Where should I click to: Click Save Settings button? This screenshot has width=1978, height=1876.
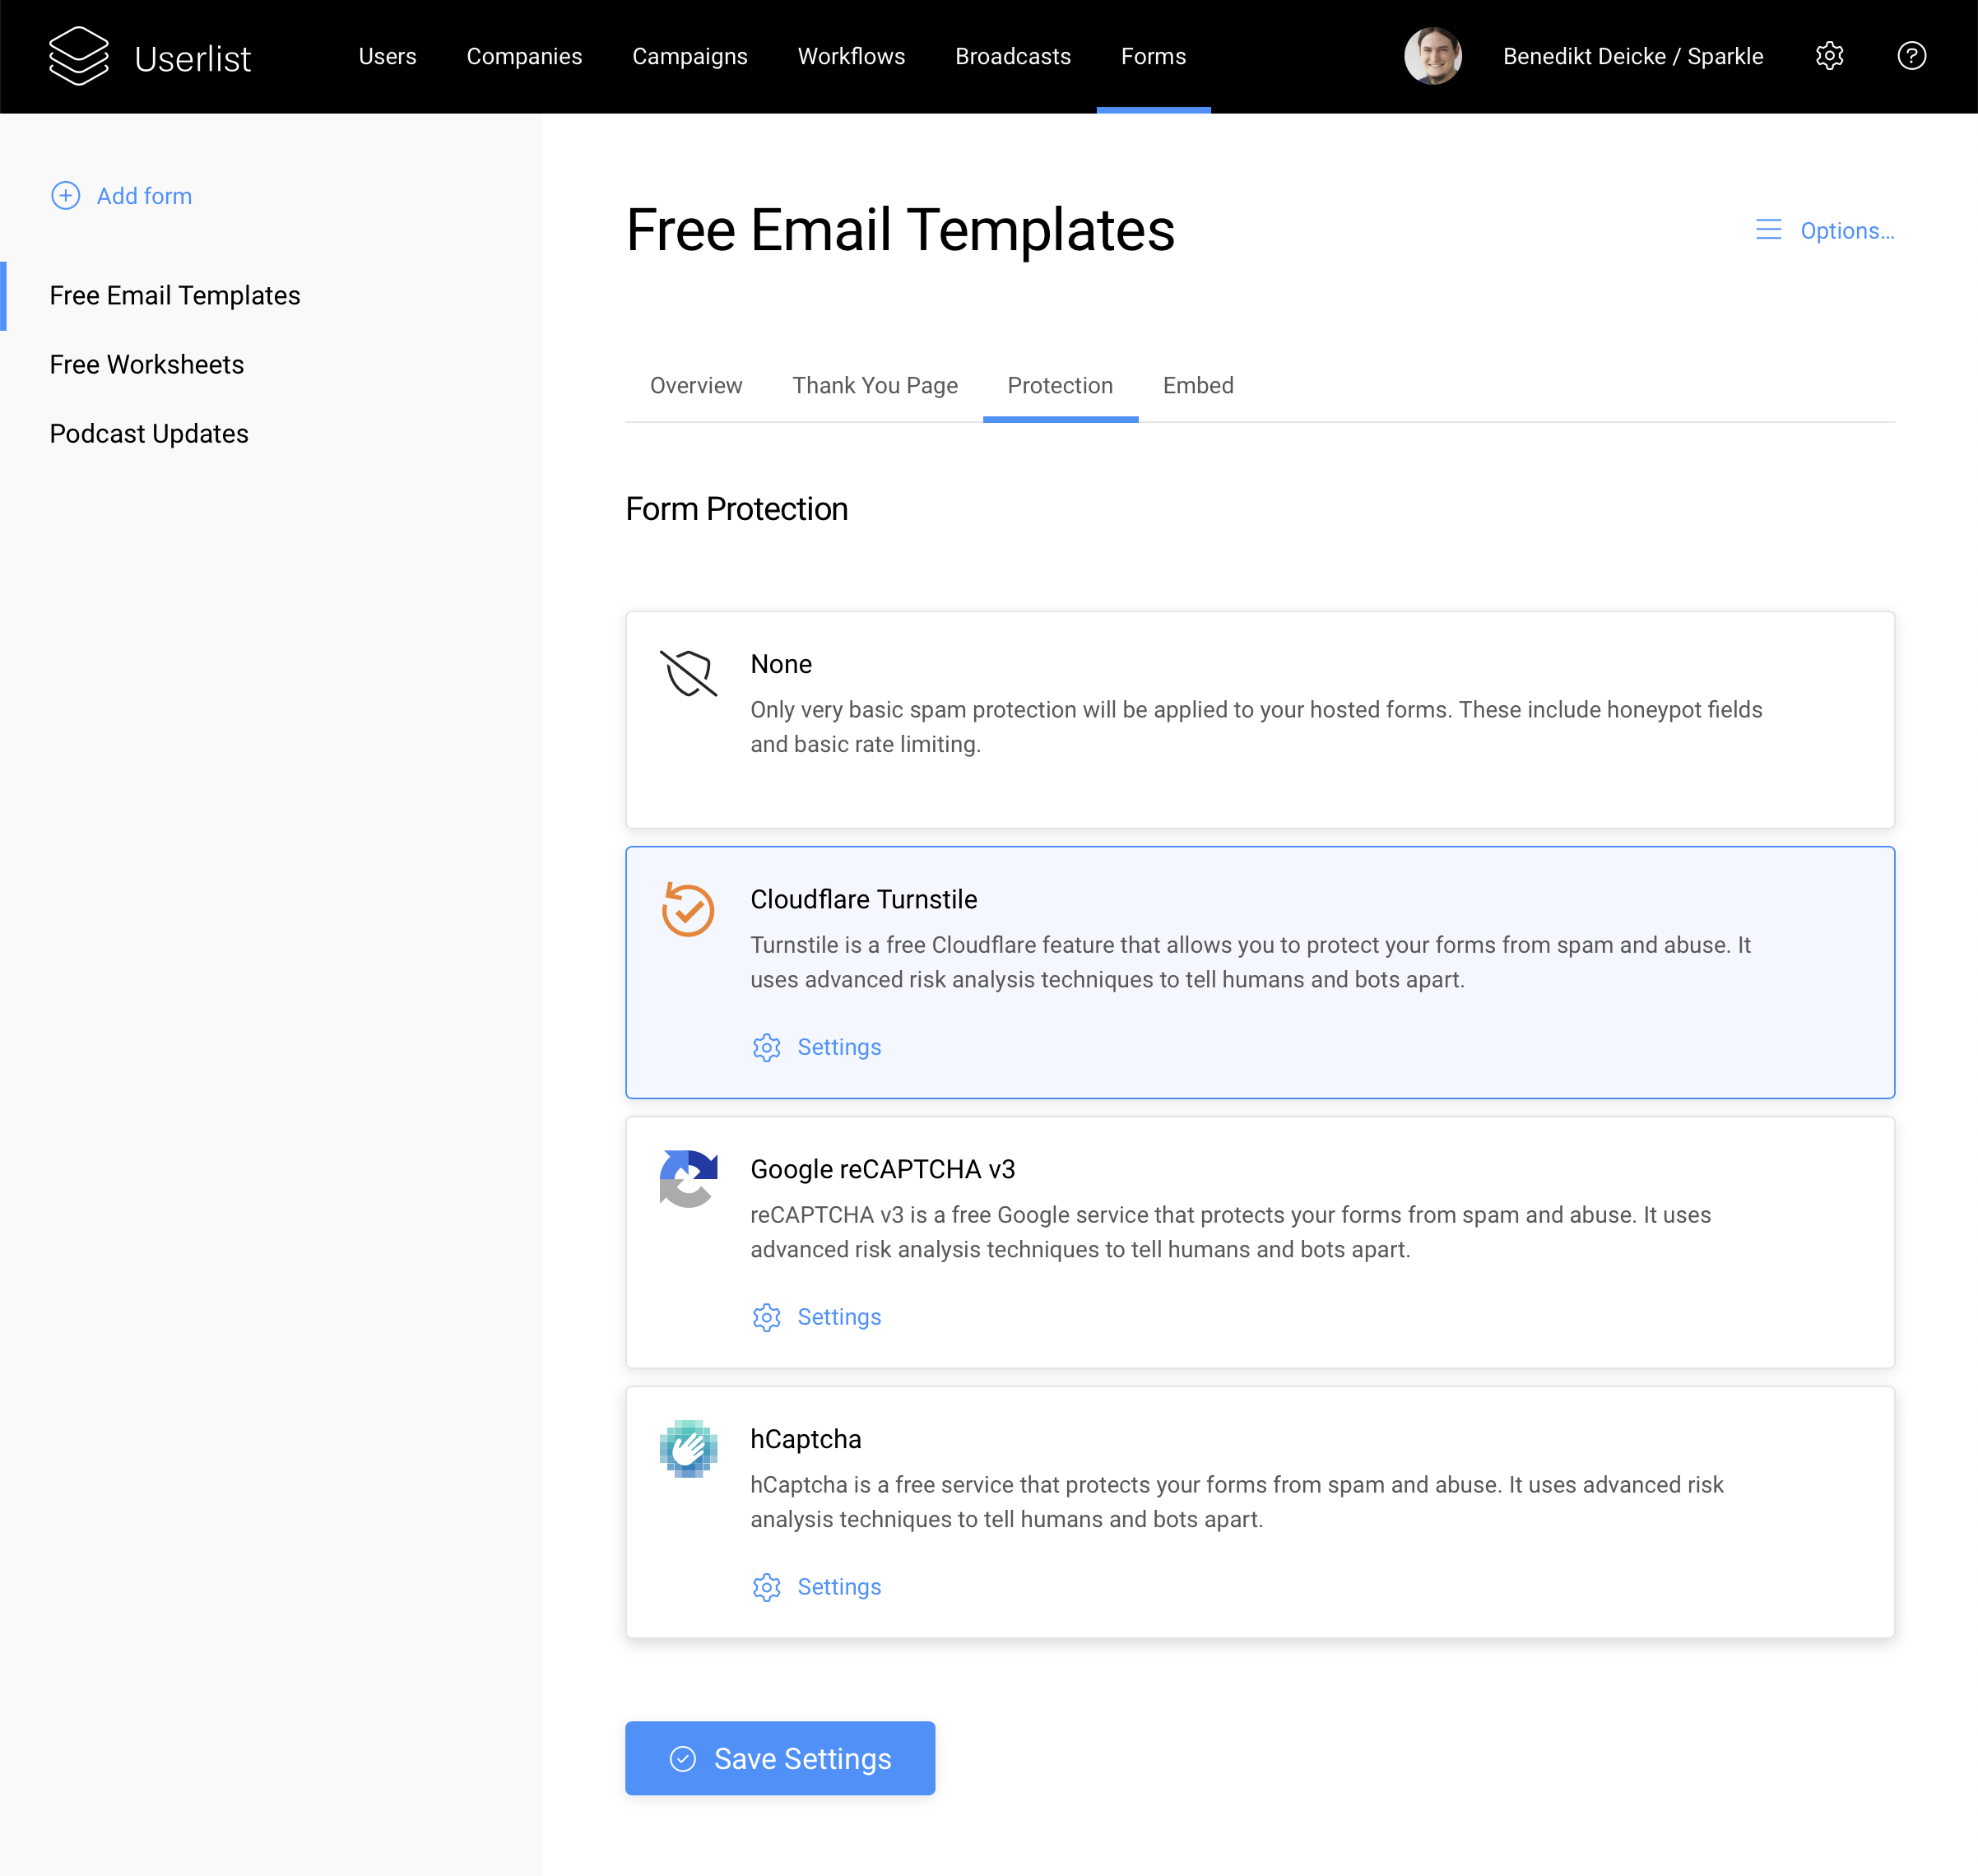pos(781,1758)
